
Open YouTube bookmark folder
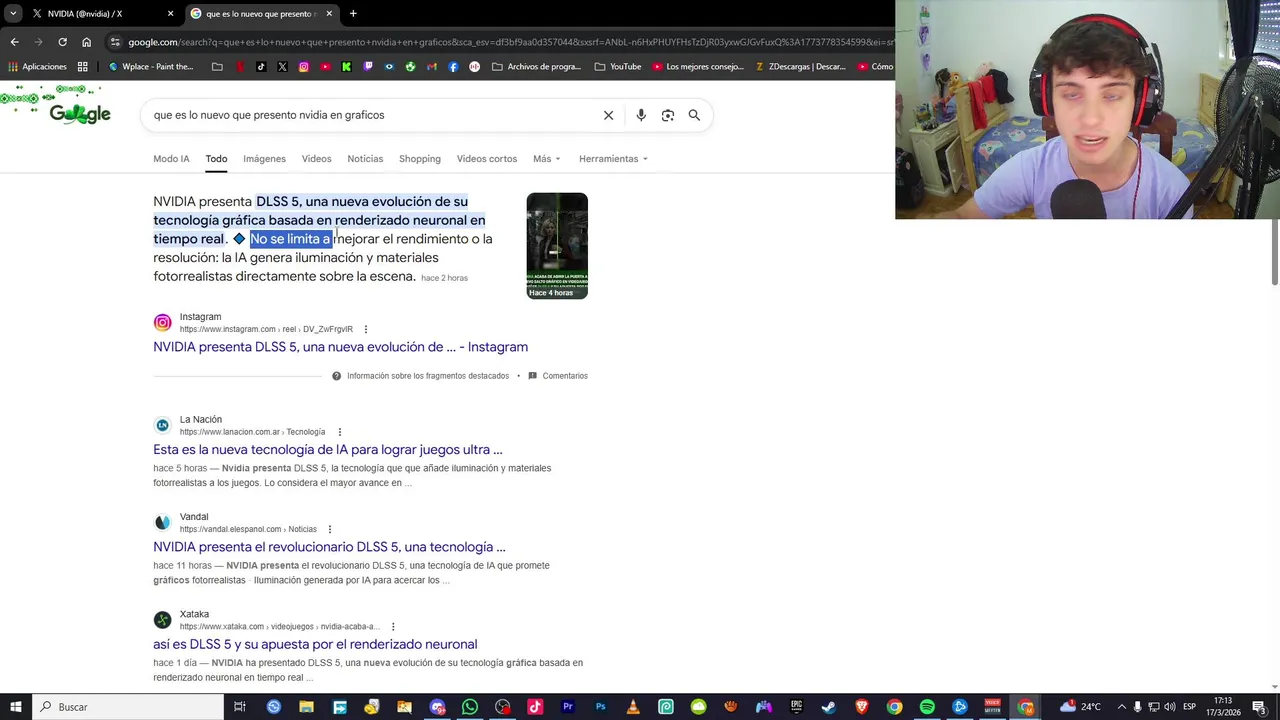[618, 67]
